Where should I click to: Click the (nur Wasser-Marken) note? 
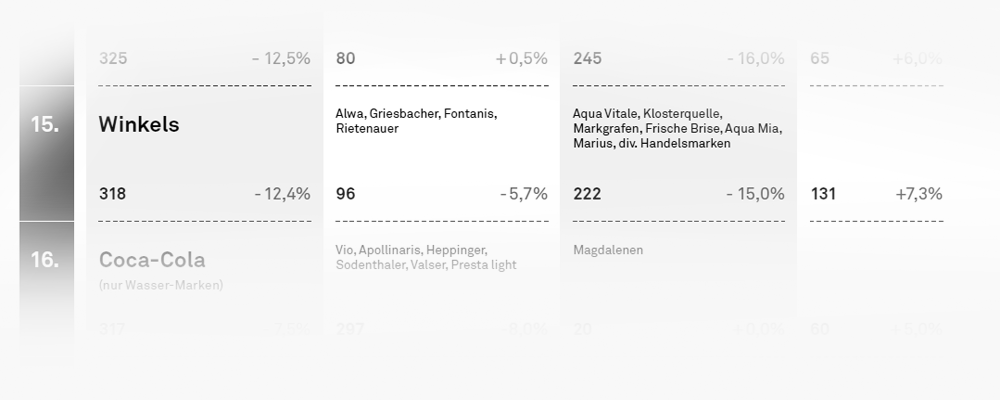tap(161, 286)
